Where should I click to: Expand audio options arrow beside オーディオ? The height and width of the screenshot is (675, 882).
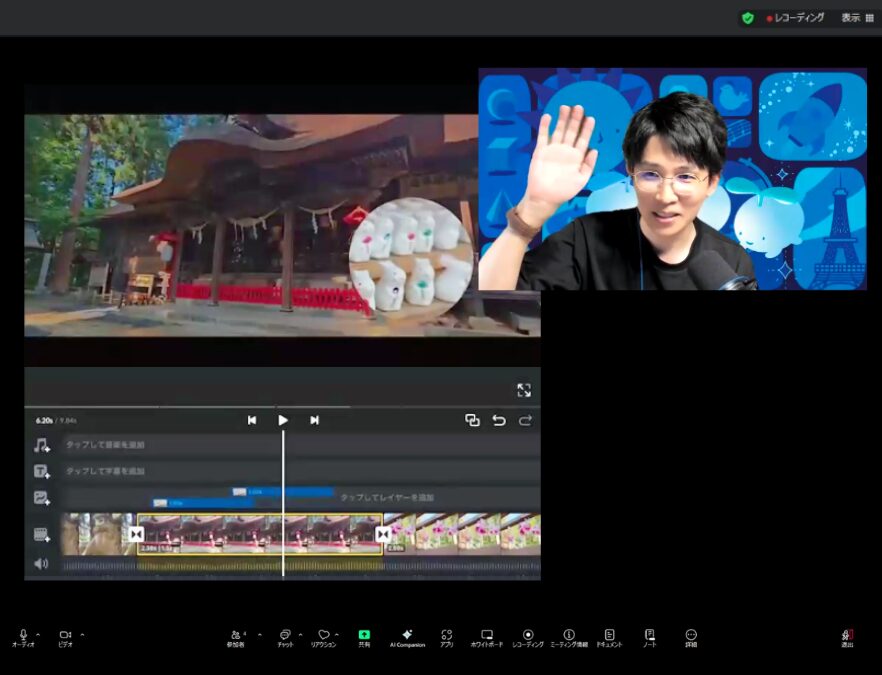pos(38,634)
